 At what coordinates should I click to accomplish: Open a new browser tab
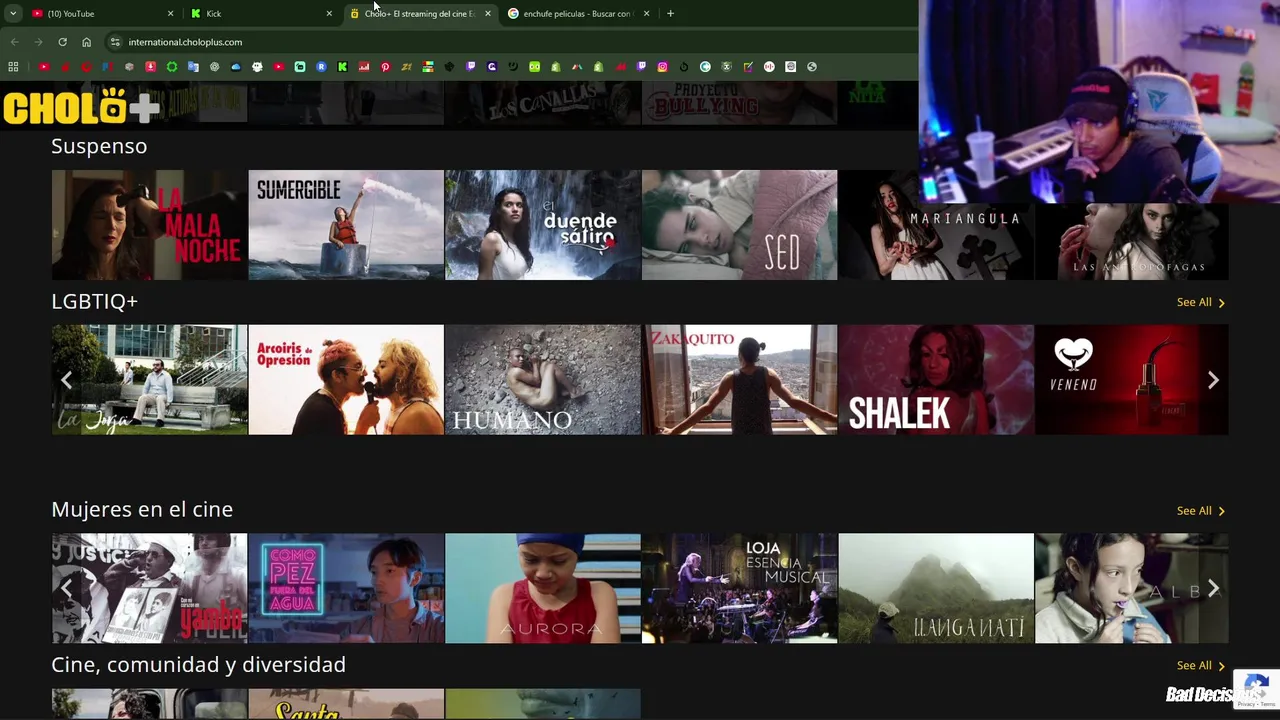coord(670,14)
